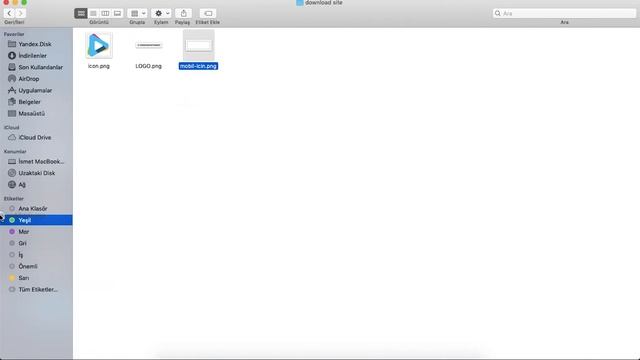The image size is (640, 360).
Task: Open the Grupla grouping dropdown
Action: pyautogui.click(x=138, y=13)
